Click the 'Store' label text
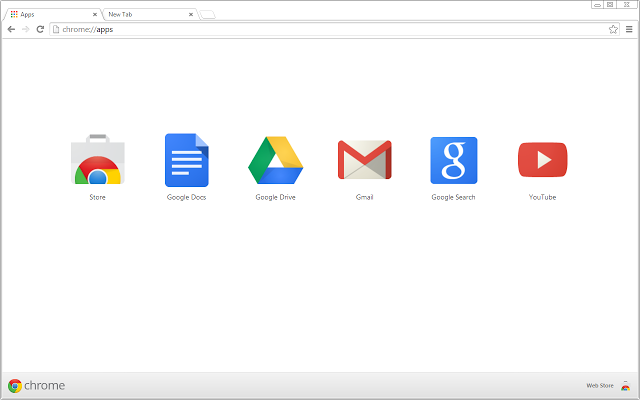 point(98,197)
